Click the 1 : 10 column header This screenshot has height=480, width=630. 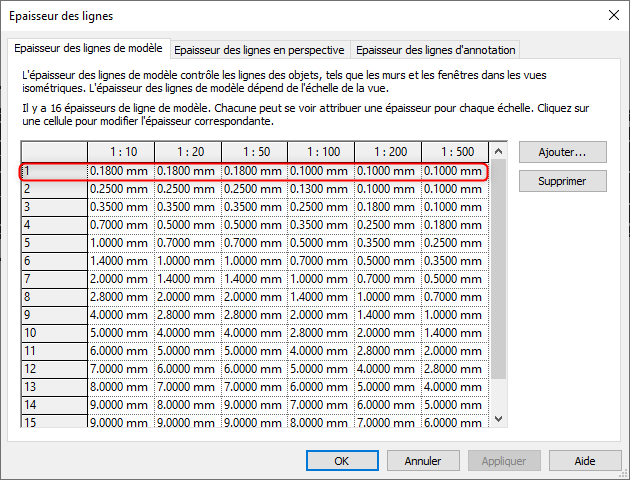click(120, 150)
